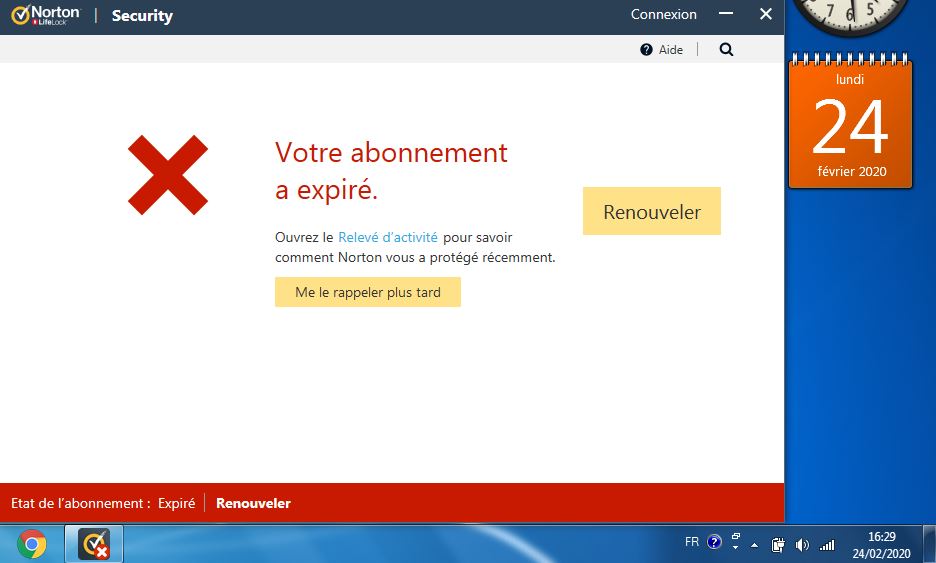This screenshot has width=936, height=563.
Task: Click the large Renouveler button
Action: coord(652,211)
